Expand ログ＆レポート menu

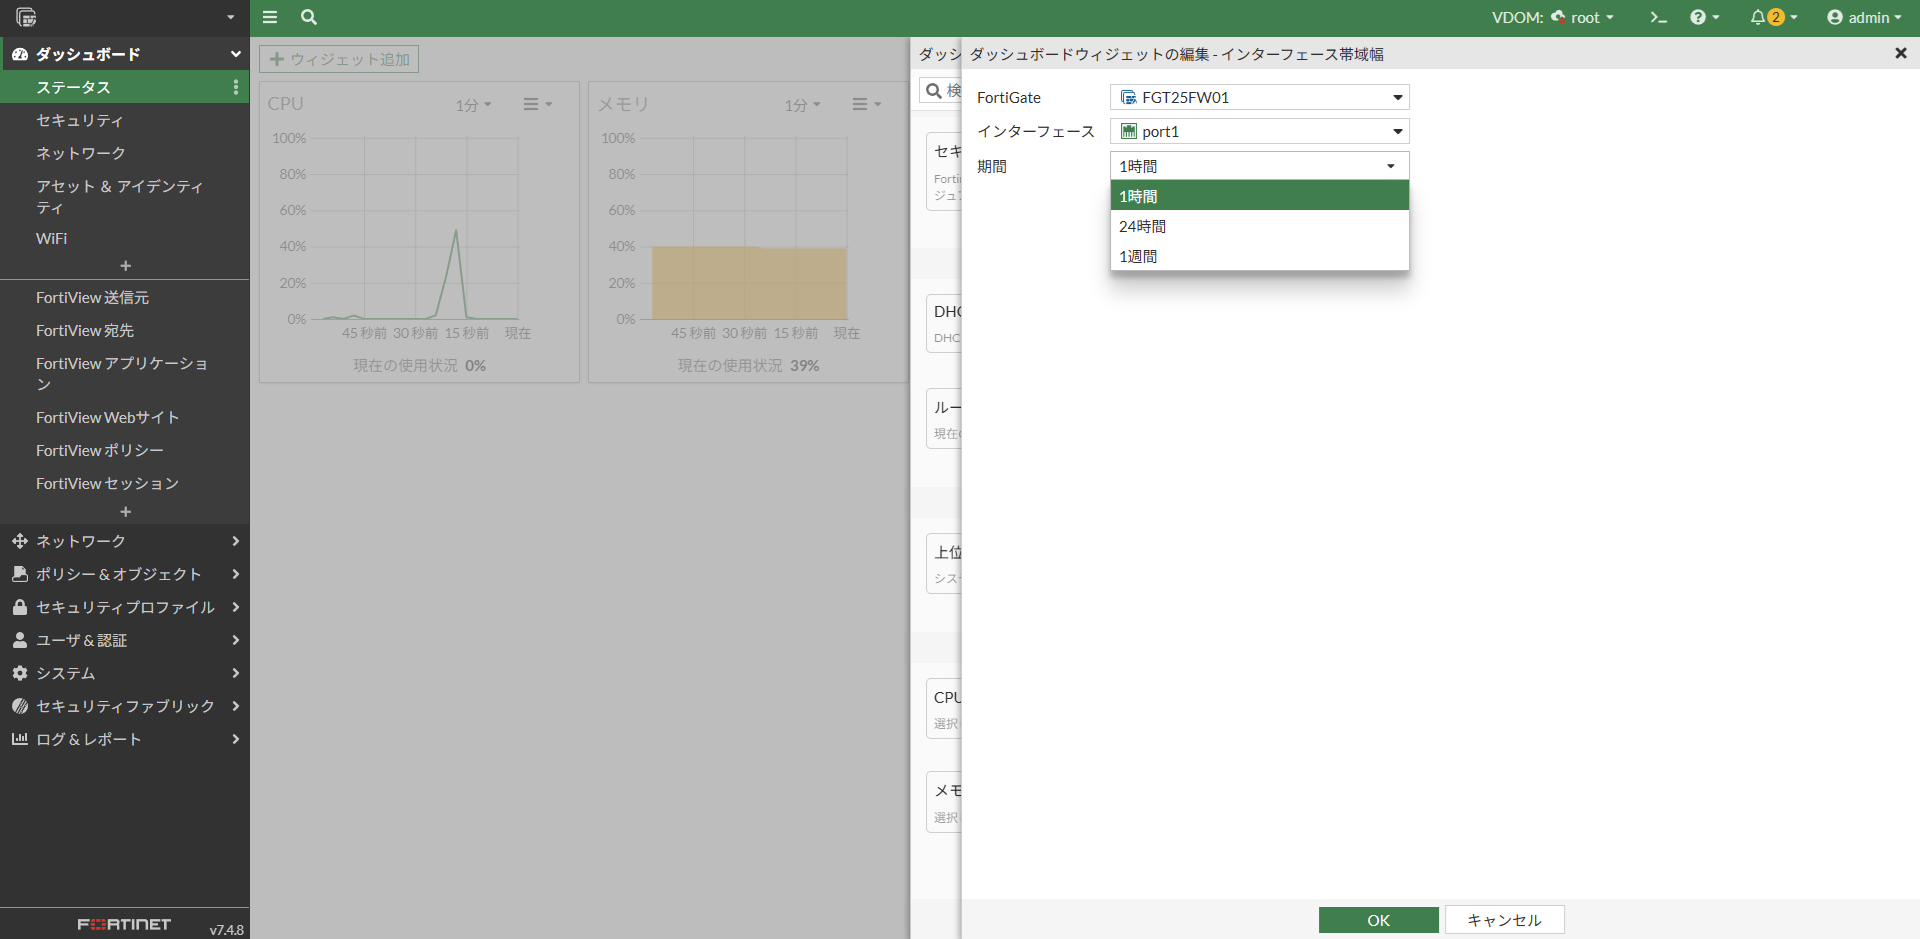124,739
